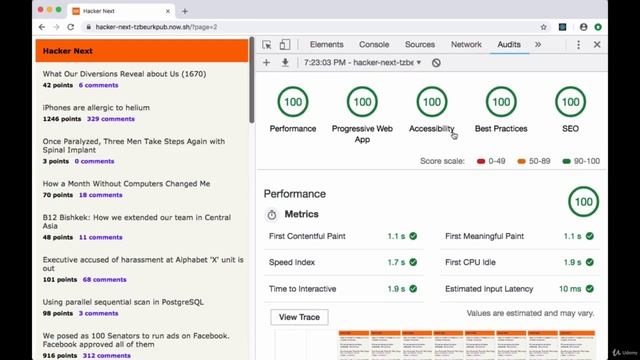640x360 pixels.
Task: Switch to the Network tab
Action: point(466,44)
